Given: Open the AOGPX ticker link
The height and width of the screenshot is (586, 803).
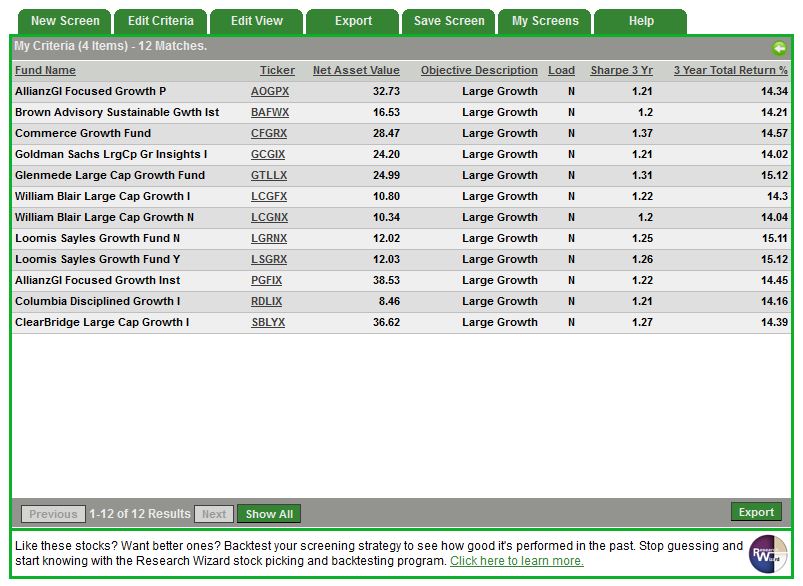Looking at the screenshot, I should tap(270, 91).
